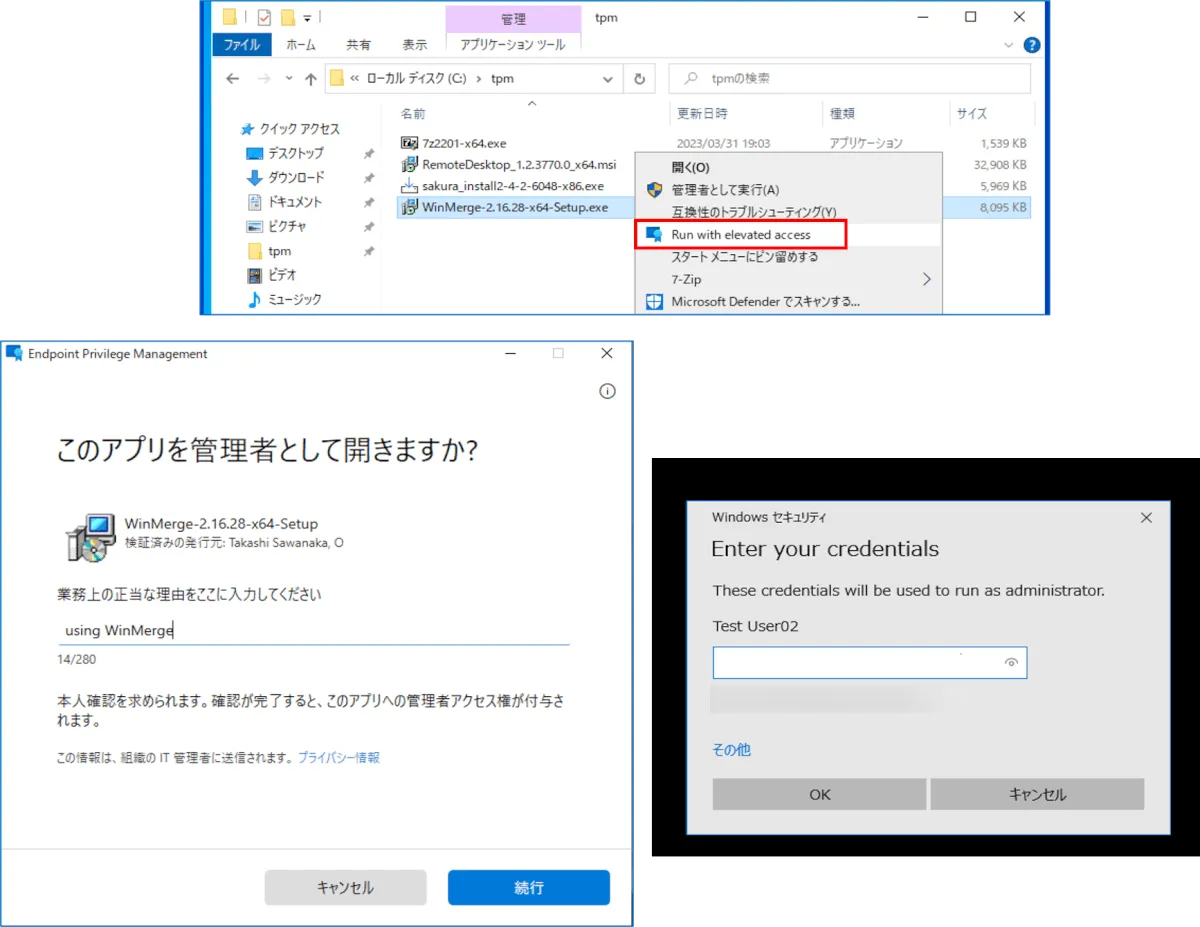
Task: Sort by 名前 column header
Action: coord(413,113)
